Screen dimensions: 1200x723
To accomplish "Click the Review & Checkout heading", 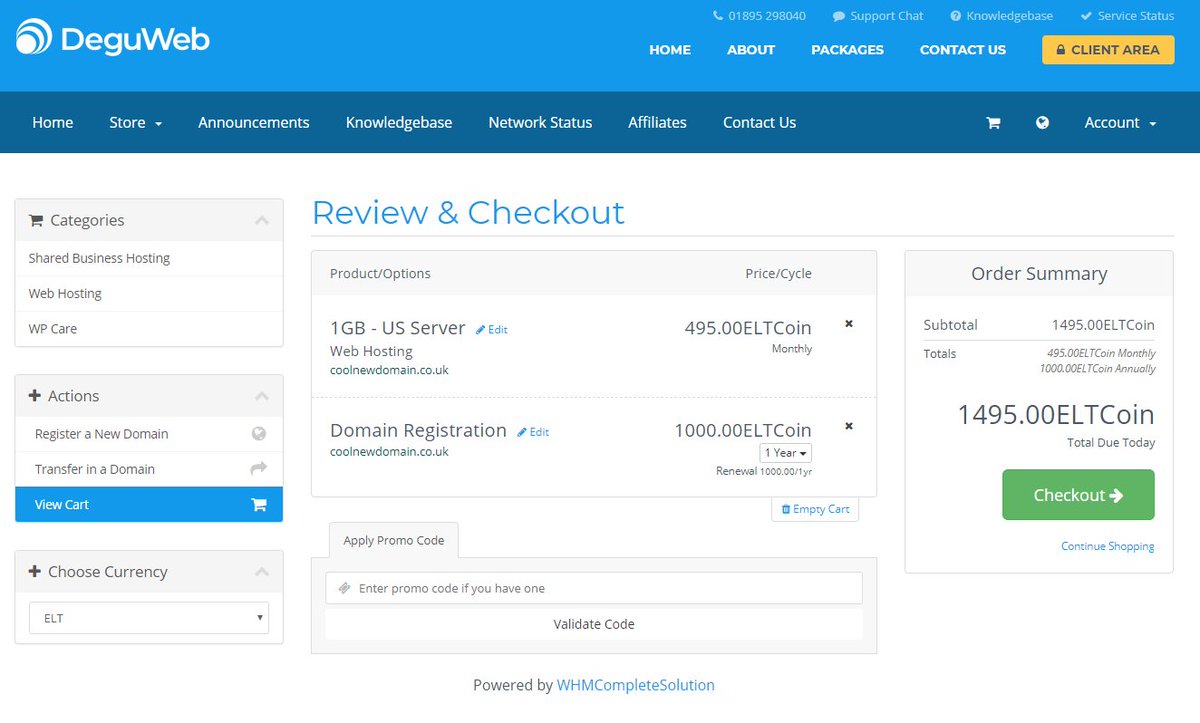I will (x=468, y=212).
